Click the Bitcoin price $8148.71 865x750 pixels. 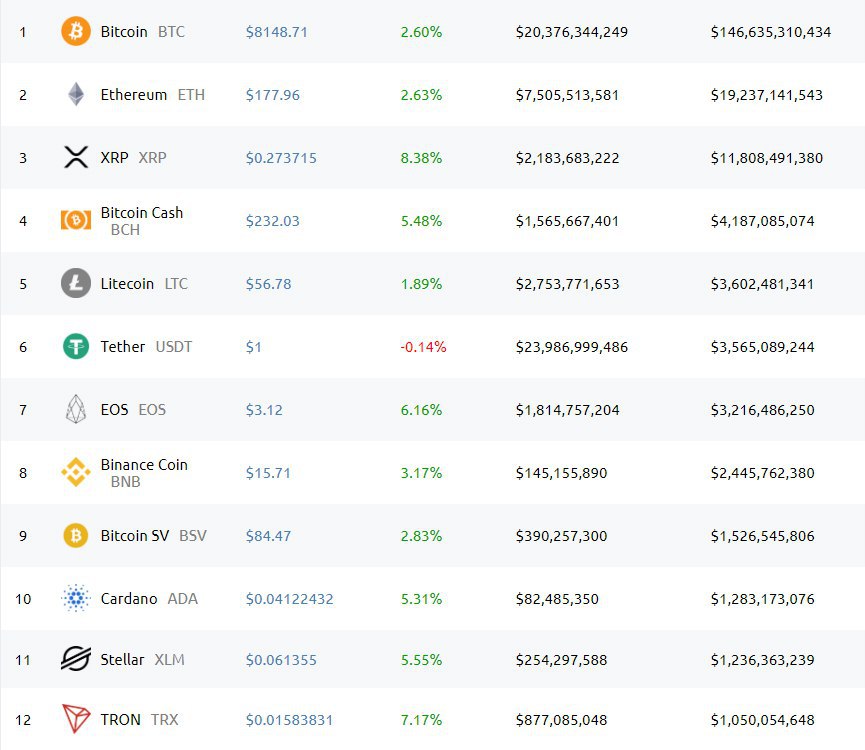[277, 32]
